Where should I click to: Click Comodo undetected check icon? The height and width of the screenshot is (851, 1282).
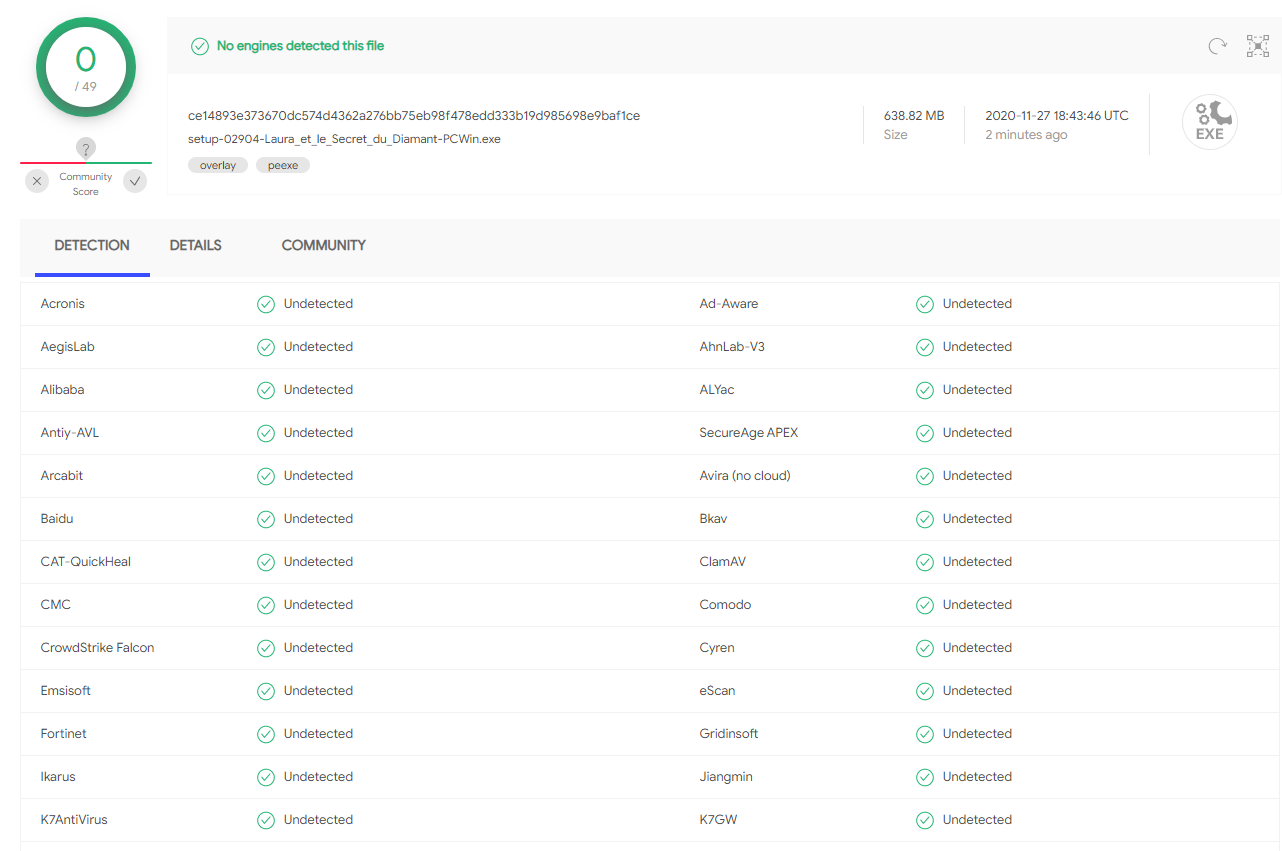(x=925, y=605)
